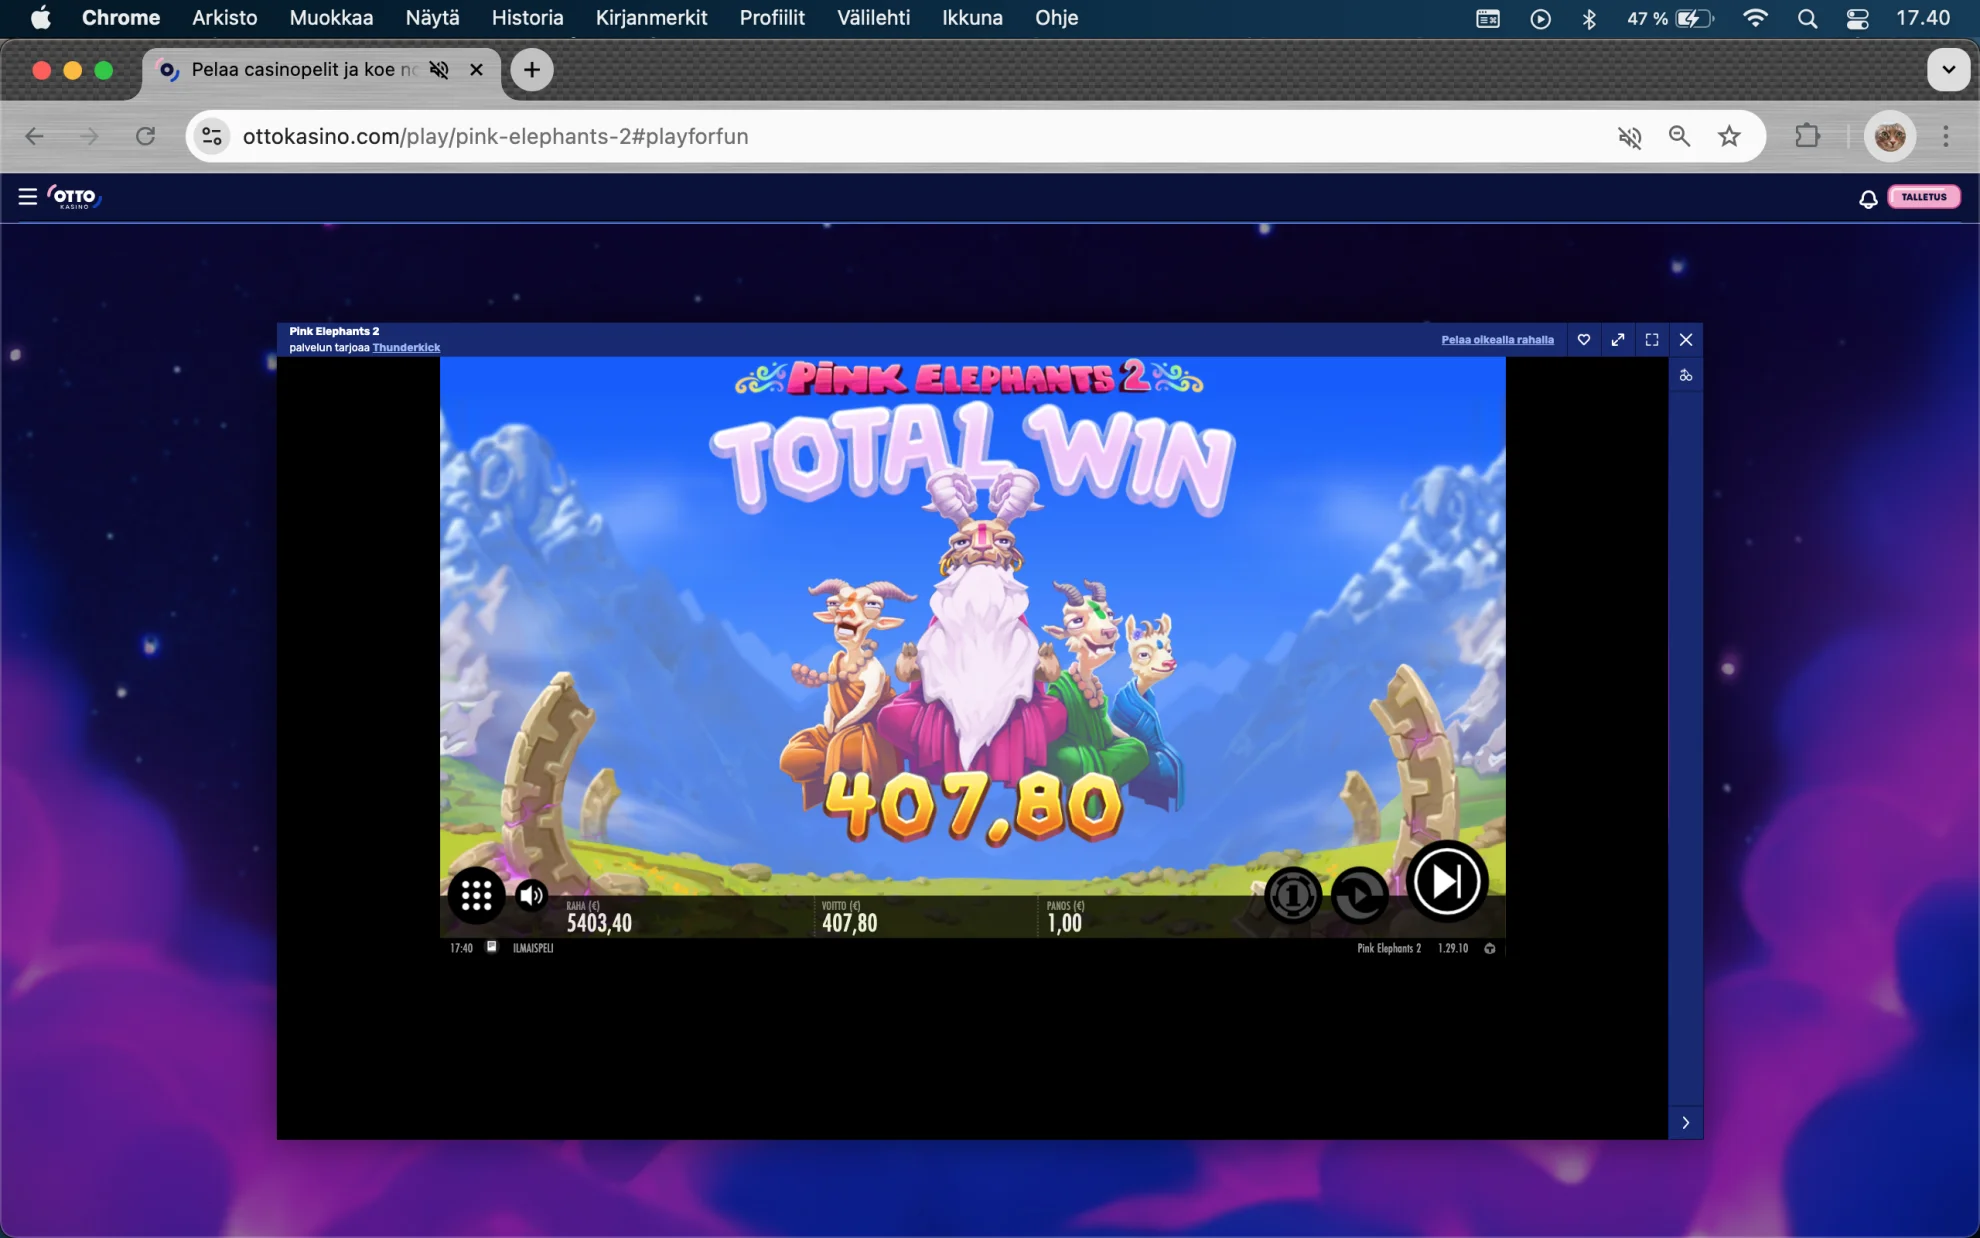View site information icon in address bar
Image resolution: width=1980 pixels, height=1238 pixels.
point(212,137)
